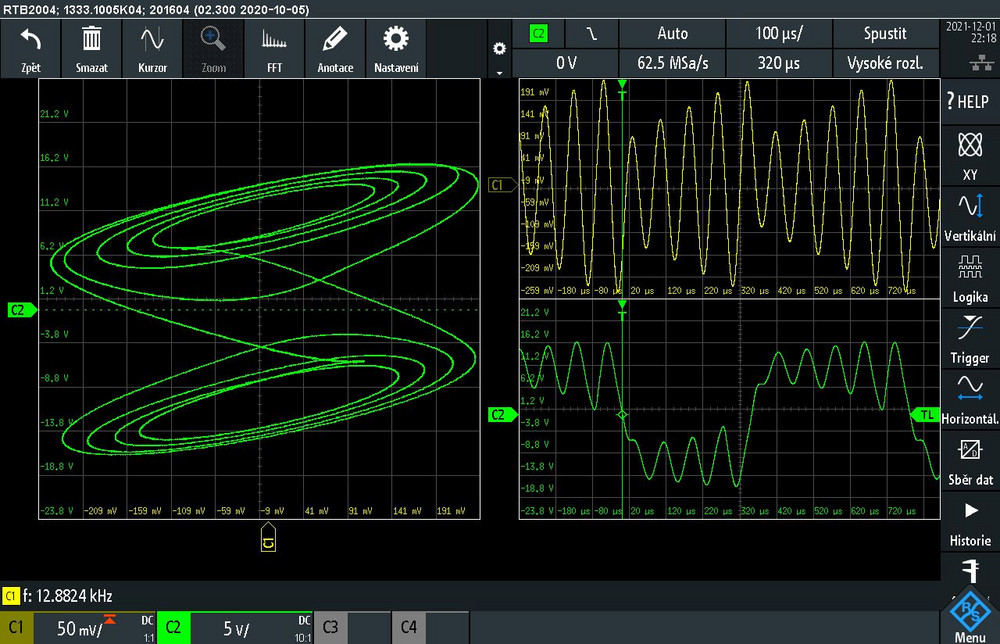
Task: Open the XY mode menu
Action: click(x=969, y=156)
